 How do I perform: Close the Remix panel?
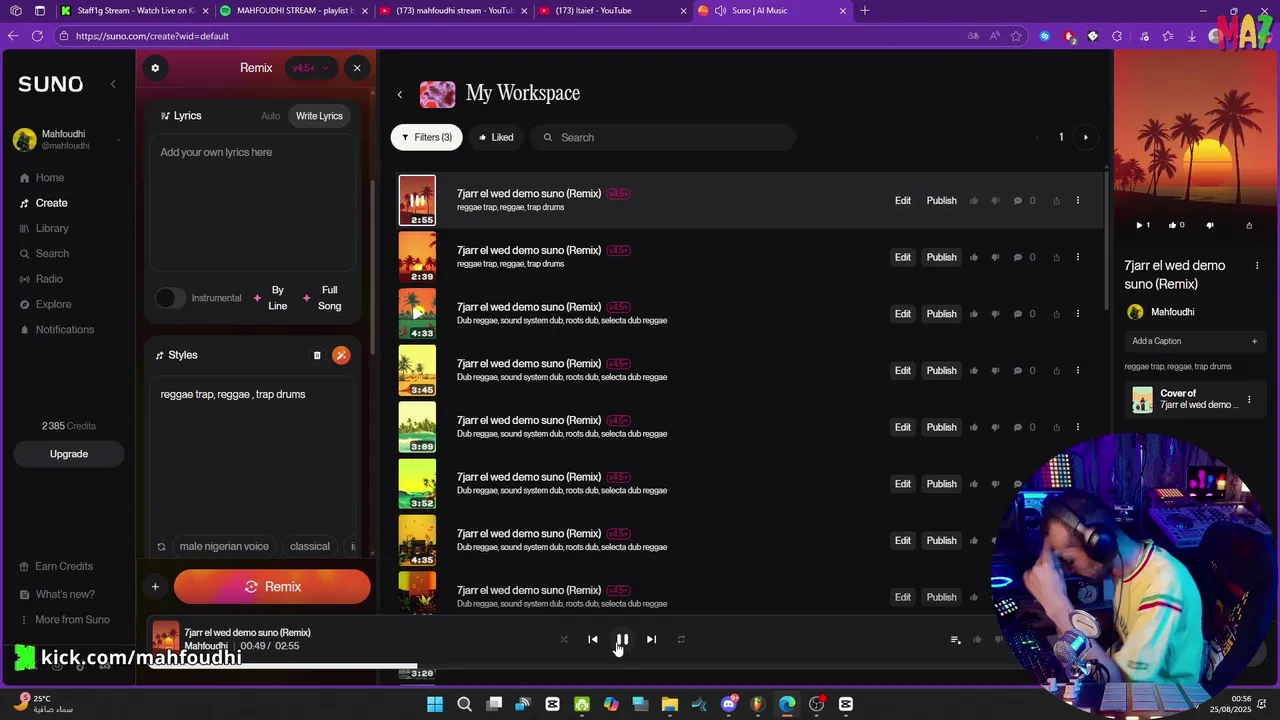(x=357, y=68)
